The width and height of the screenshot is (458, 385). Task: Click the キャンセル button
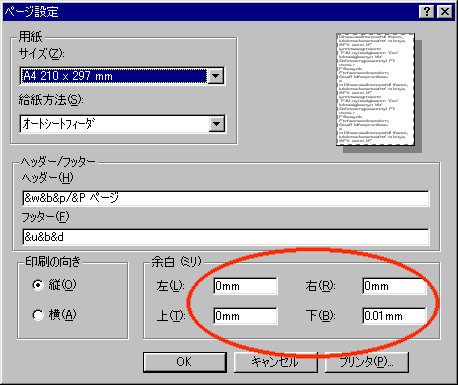275,362
